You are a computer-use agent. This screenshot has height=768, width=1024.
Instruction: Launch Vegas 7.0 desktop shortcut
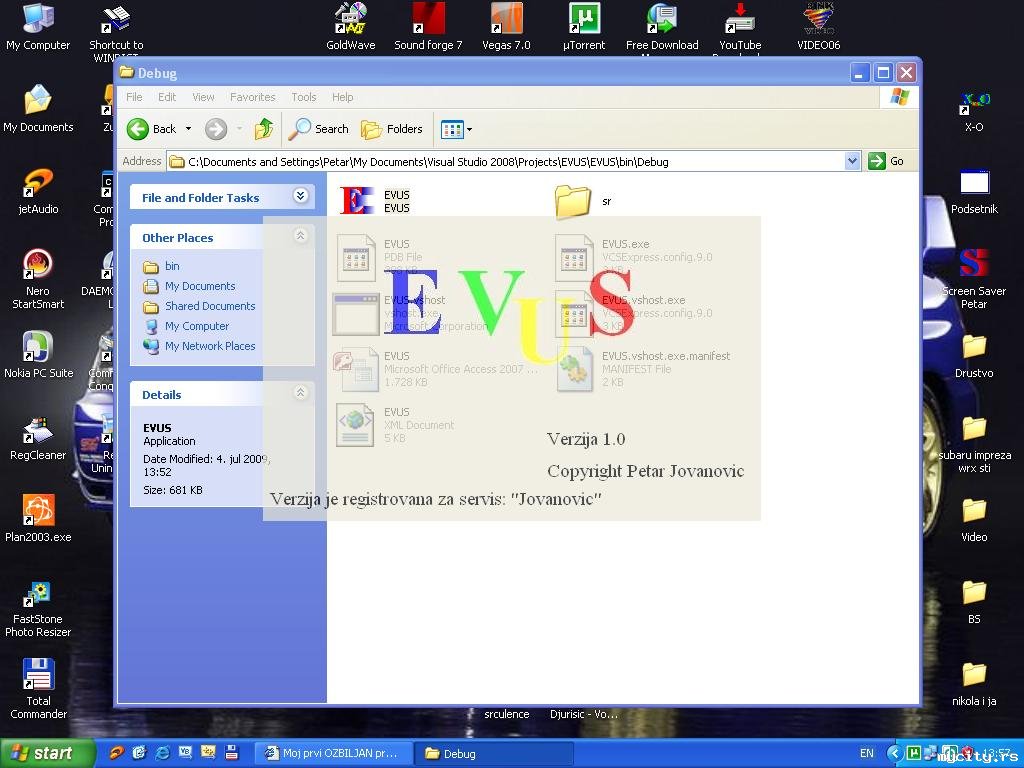point(506,26)
